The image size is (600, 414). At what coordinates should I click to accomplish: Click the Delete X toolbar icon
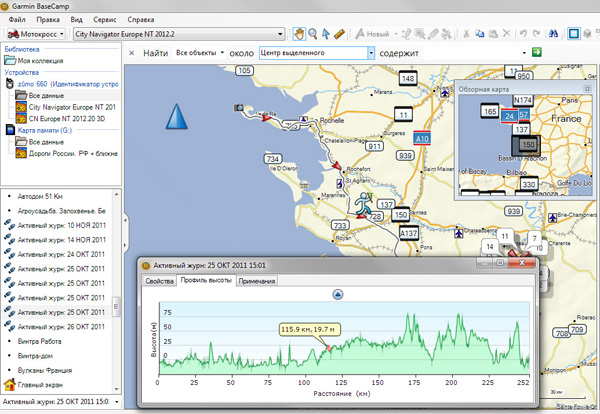(506, 34)
